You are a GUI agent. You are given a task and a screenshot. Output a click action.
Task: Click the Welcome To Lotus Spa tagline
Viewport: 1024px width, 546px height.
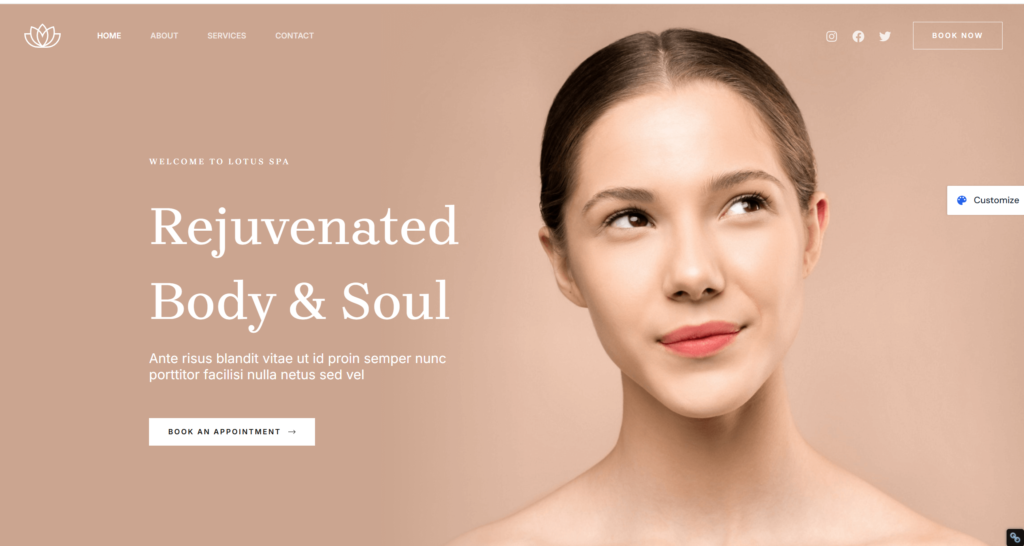coord(219,161)
